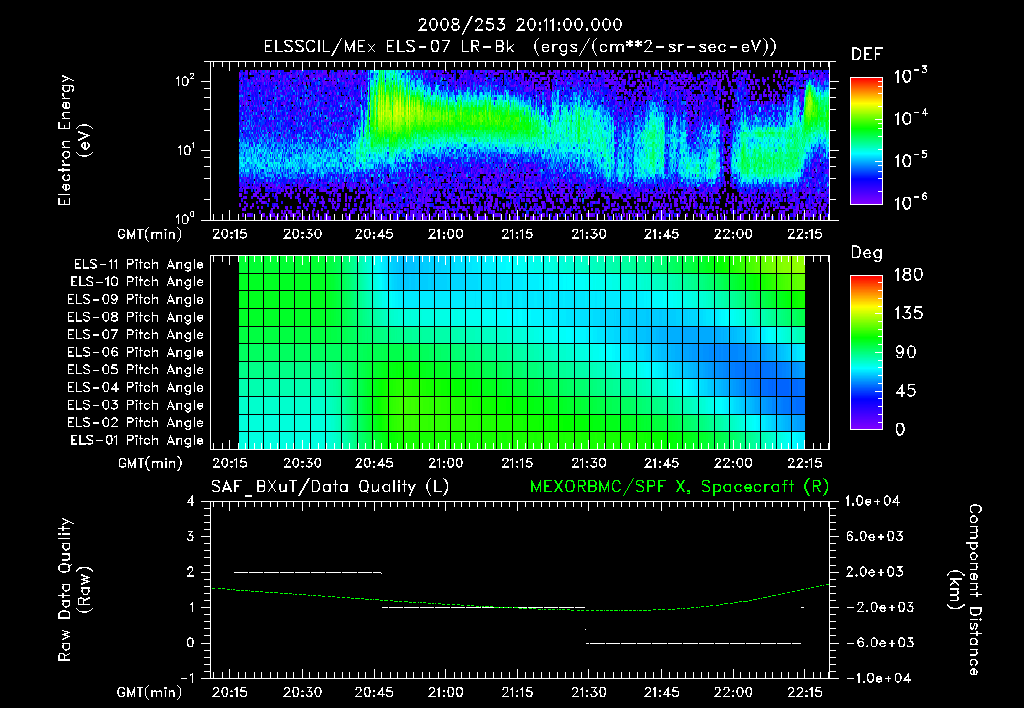The image size is (1024, 708).
Task: Select the ELS-10 Pitch Angle row label
Action: pos(137,282)
